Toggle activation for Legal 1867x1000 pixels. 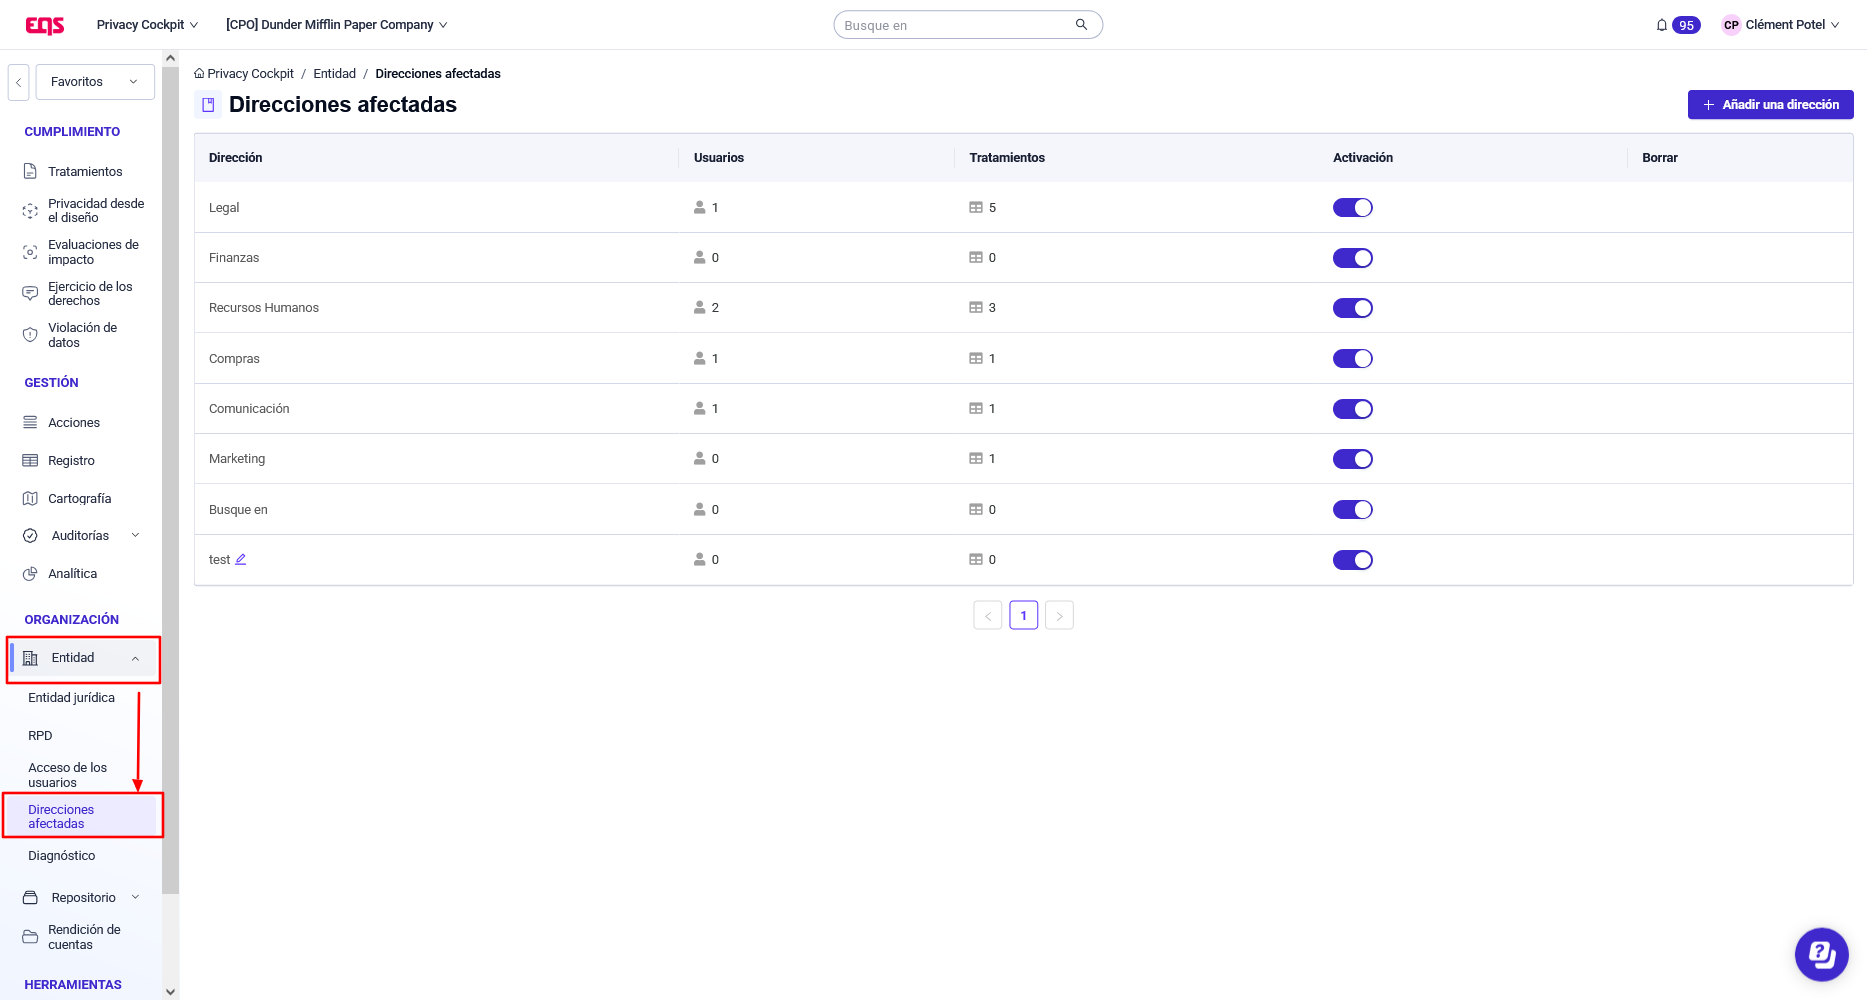click(1352, 208)
